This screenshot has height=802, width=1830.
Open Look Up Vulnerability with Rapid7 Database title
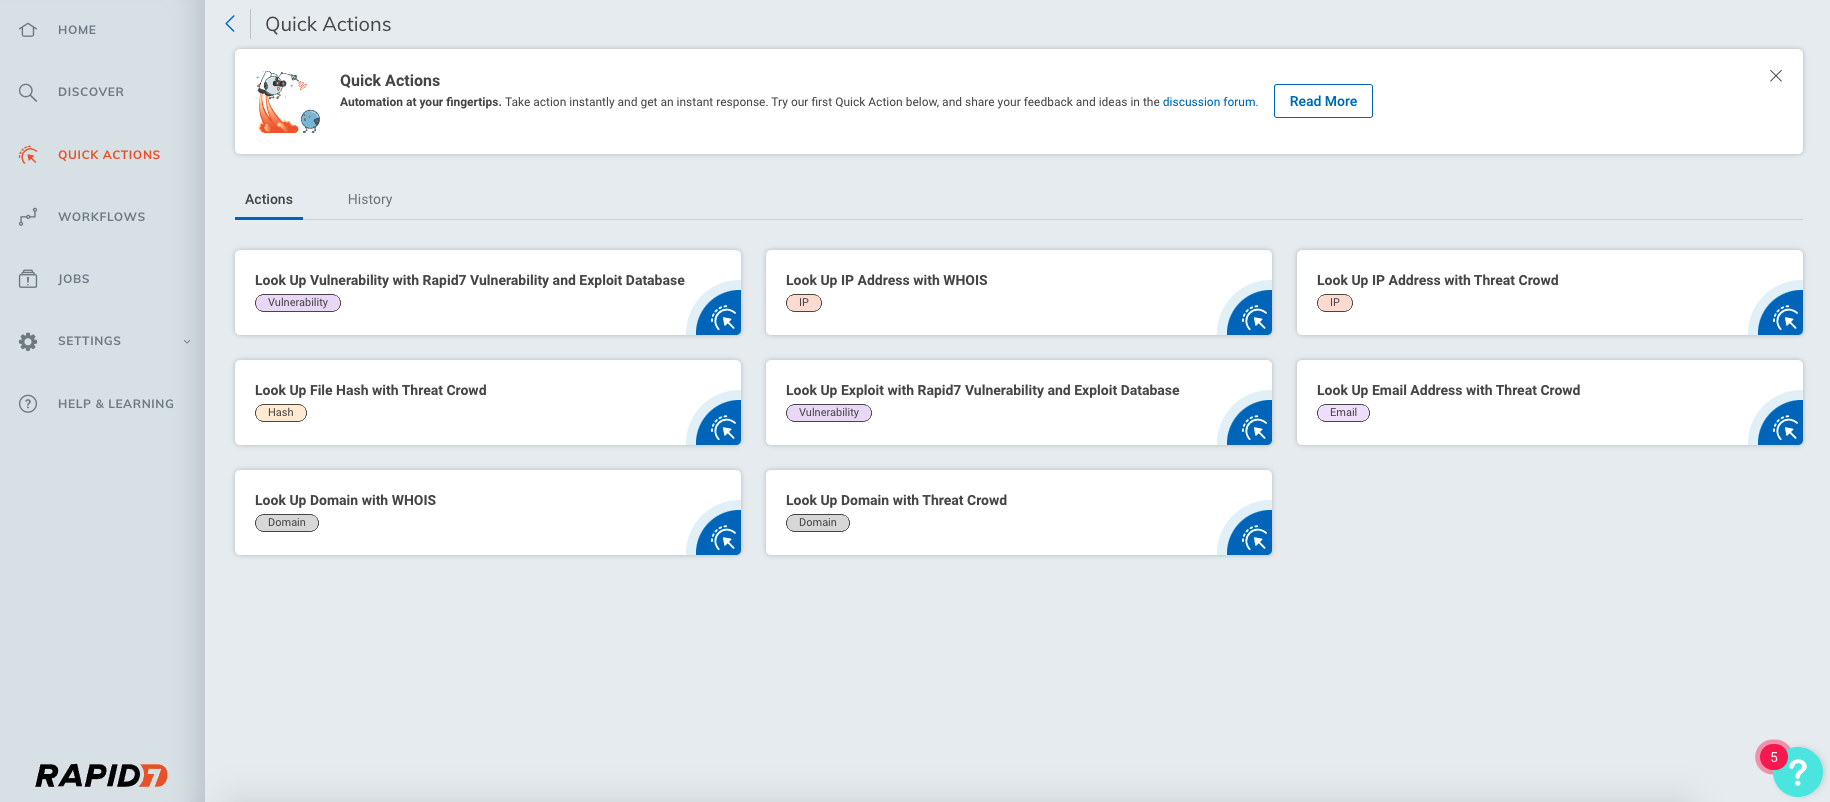[x=470, y=281]
